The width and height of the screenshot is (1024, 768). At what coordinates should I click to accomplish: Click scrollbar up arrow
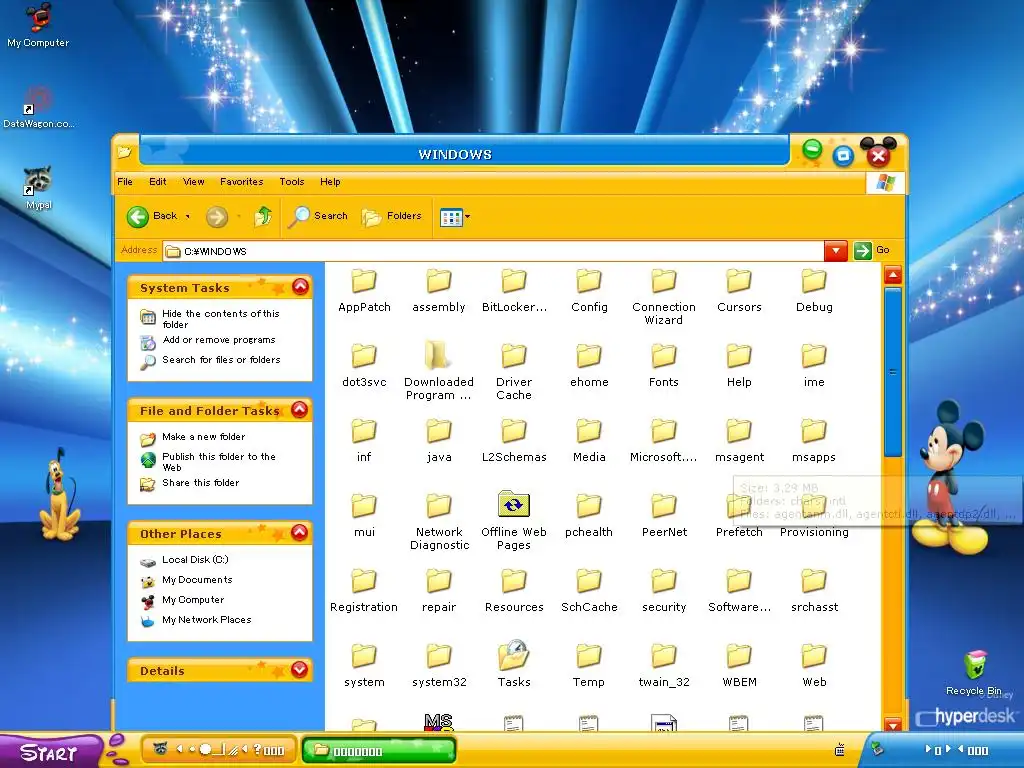pyautogui.click(x=893, y=275)
